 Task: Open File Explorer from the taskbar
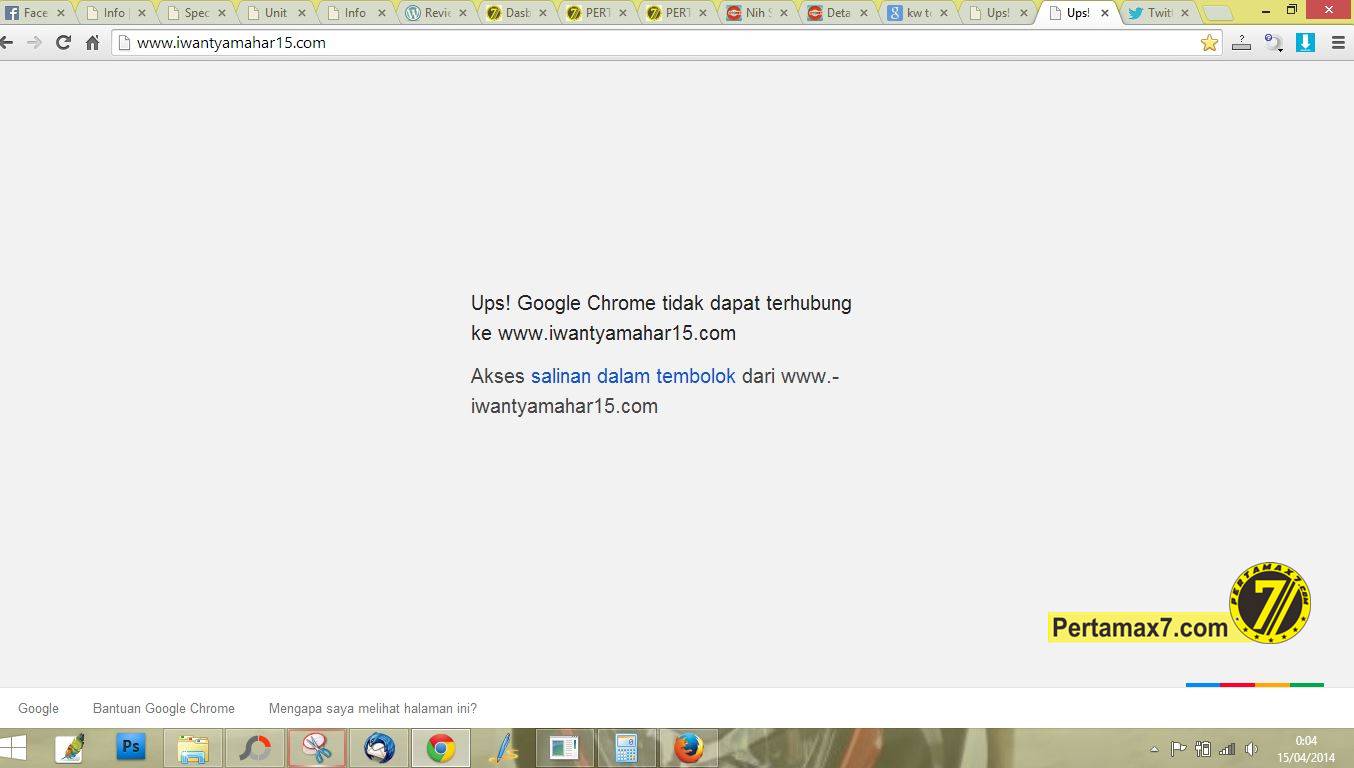tap(193, 747)
